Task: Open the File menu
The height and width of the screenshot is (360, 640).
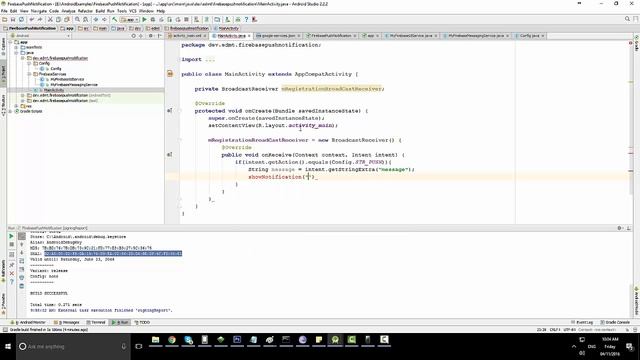Action: [x=4, y=11]
